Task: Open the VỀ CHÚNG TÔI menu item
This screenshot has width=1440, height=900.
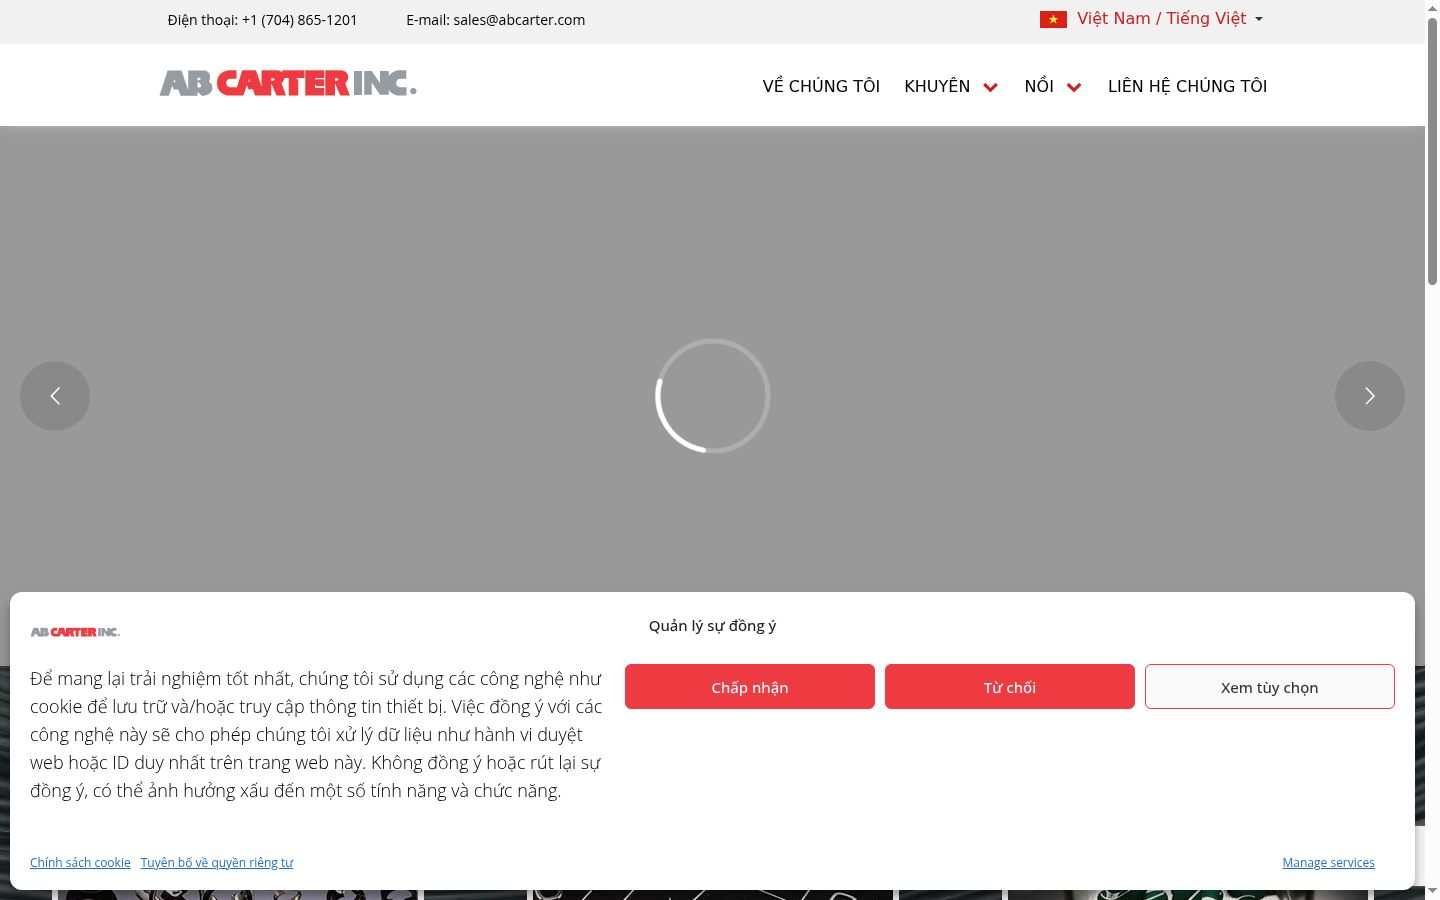Action: (821, 86)
